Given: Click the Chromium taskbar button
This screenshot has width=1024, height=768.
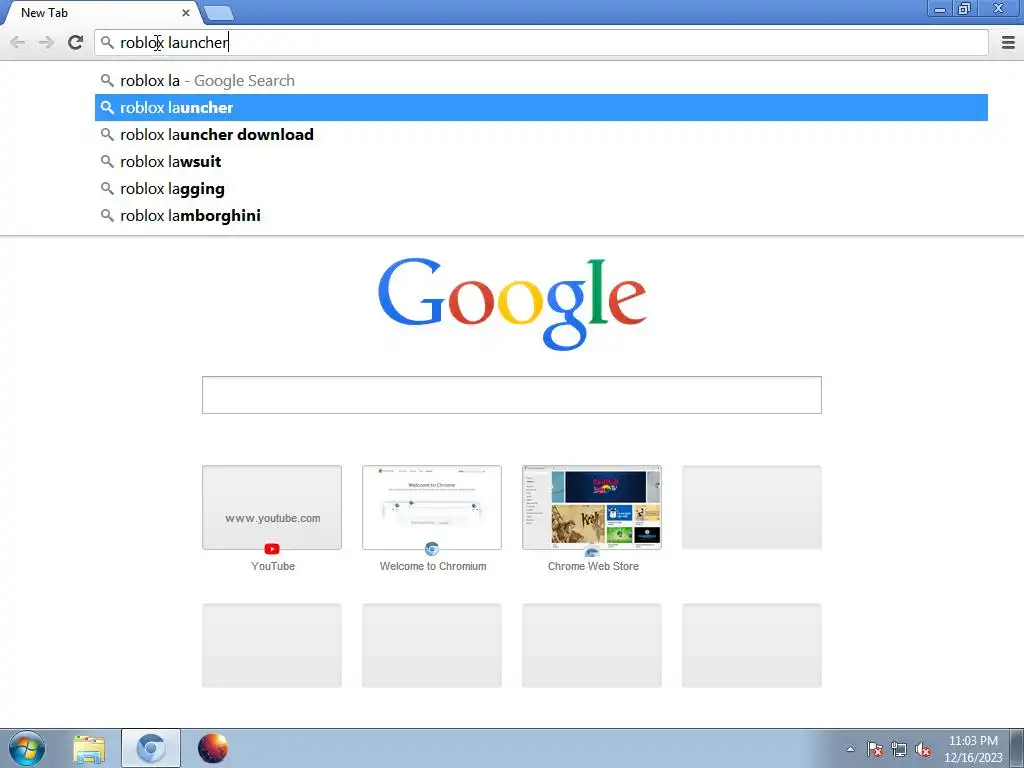Looking at the screenshot, I should [151, 748].
